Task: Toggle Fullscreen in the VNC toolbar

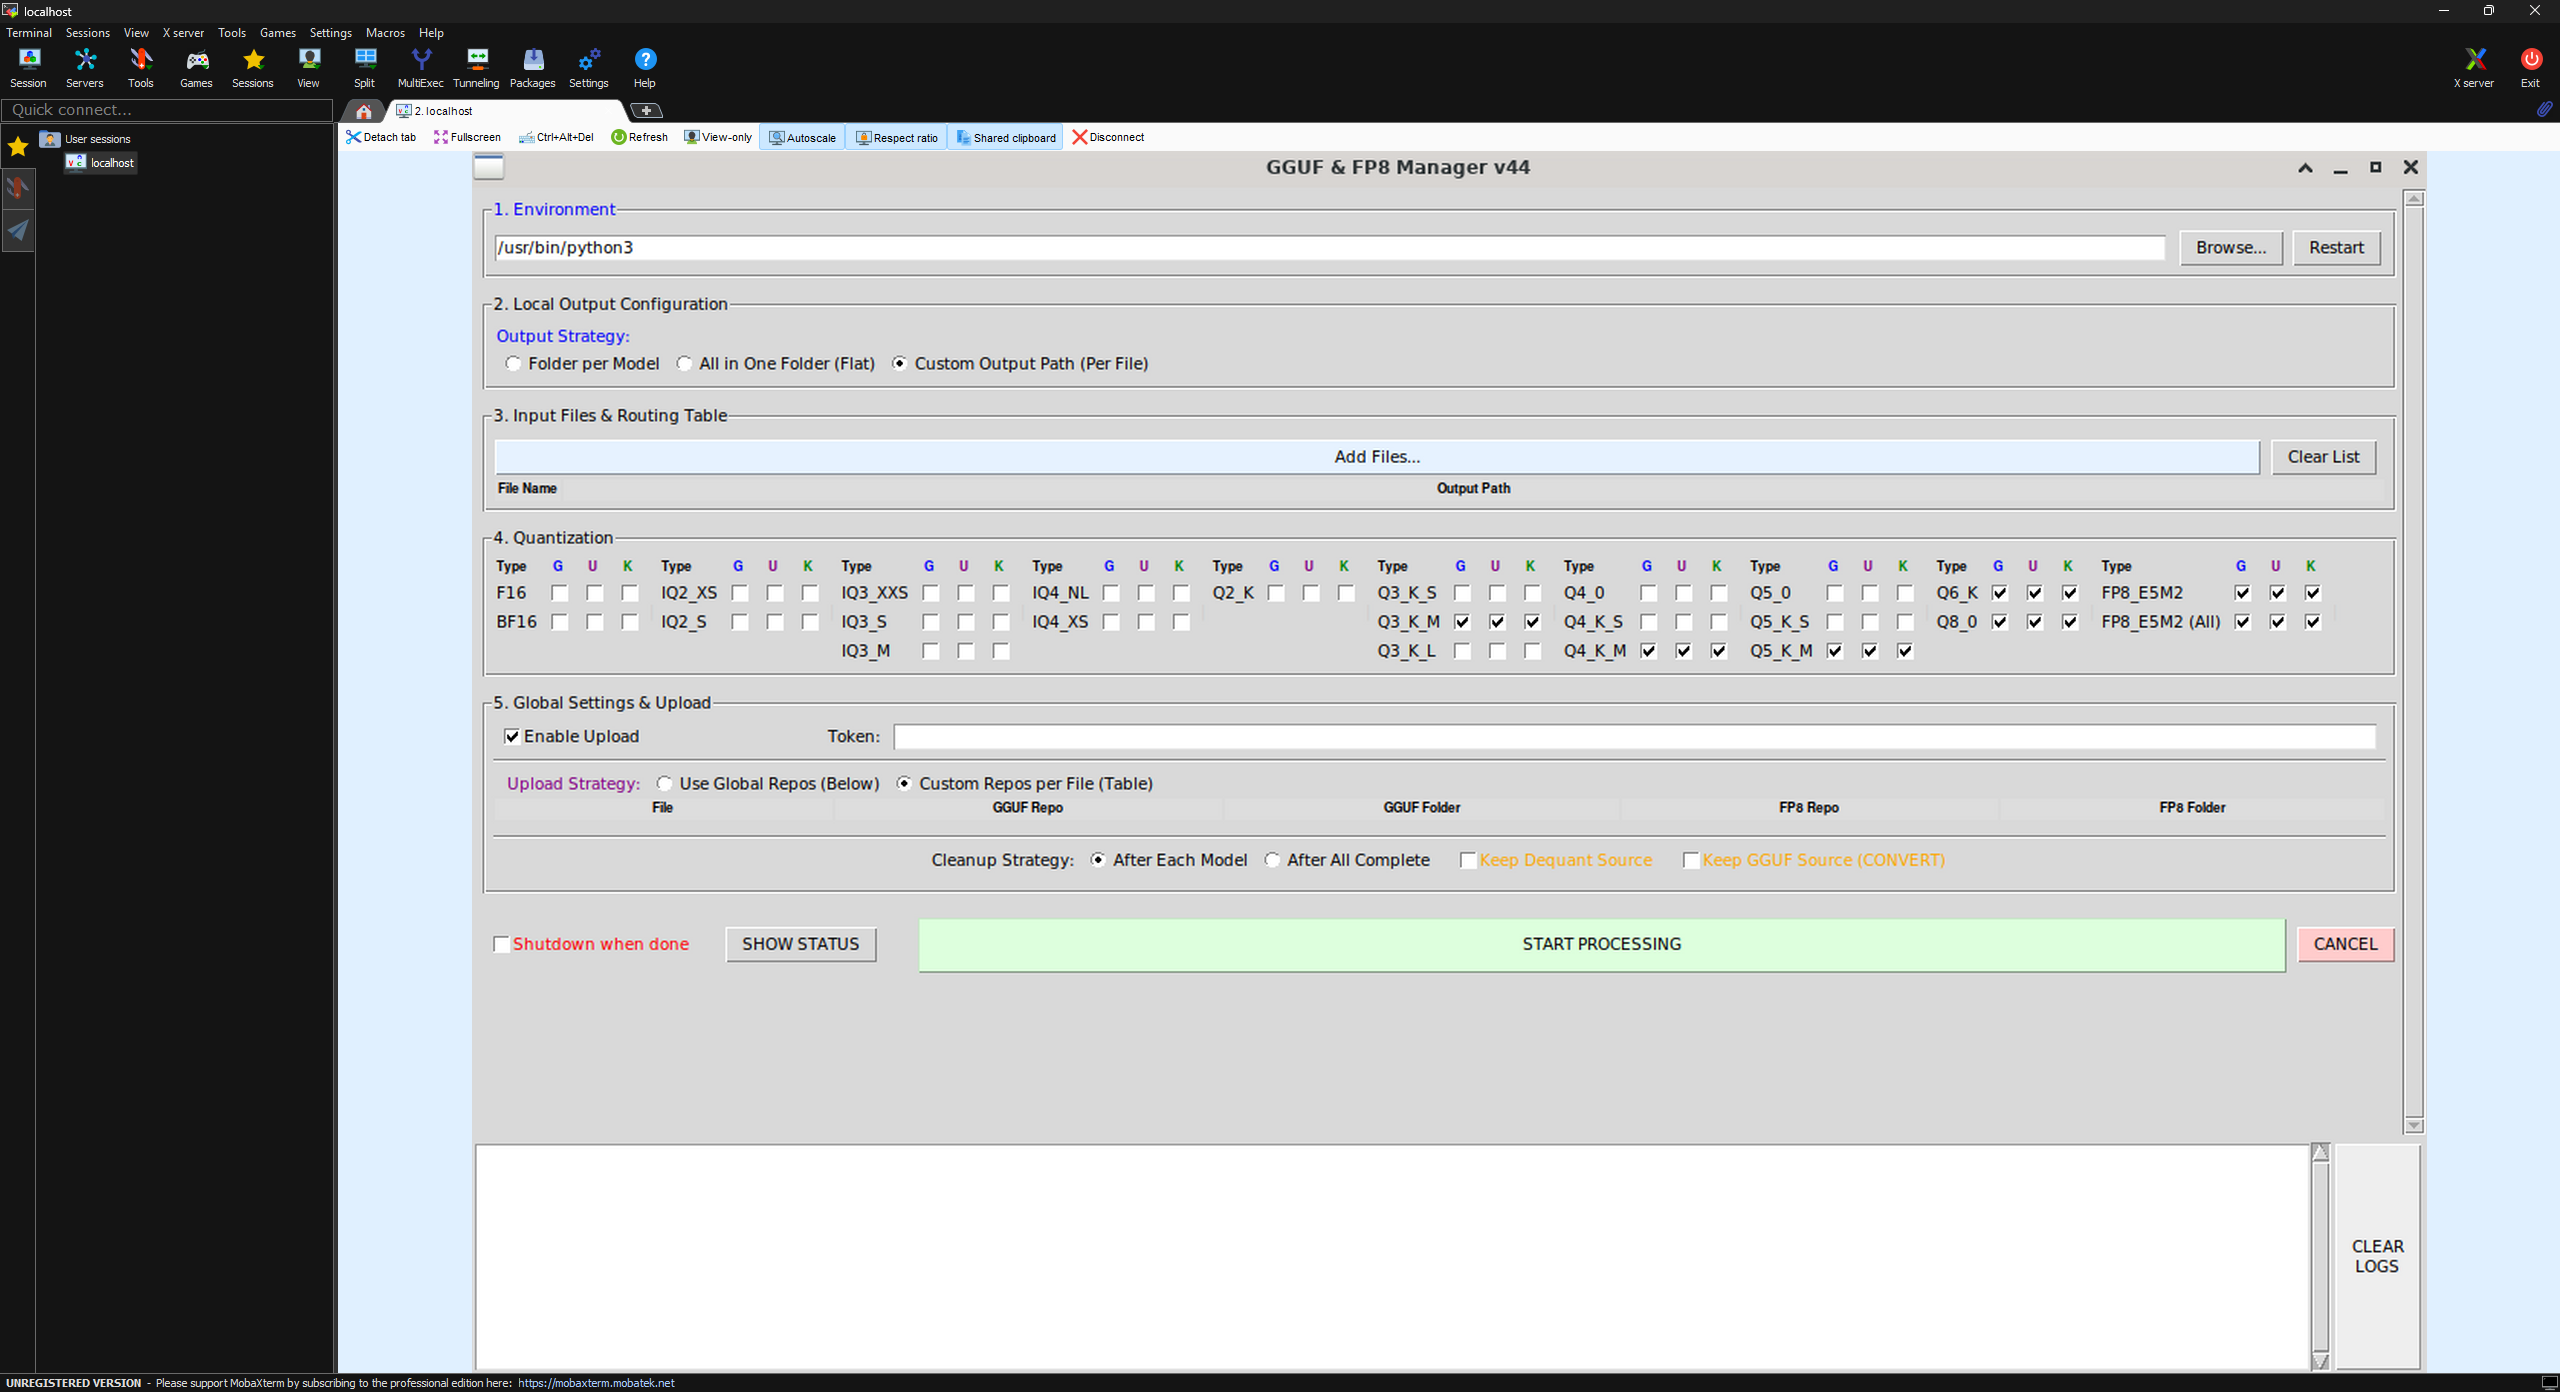Action: pos(467,137)
